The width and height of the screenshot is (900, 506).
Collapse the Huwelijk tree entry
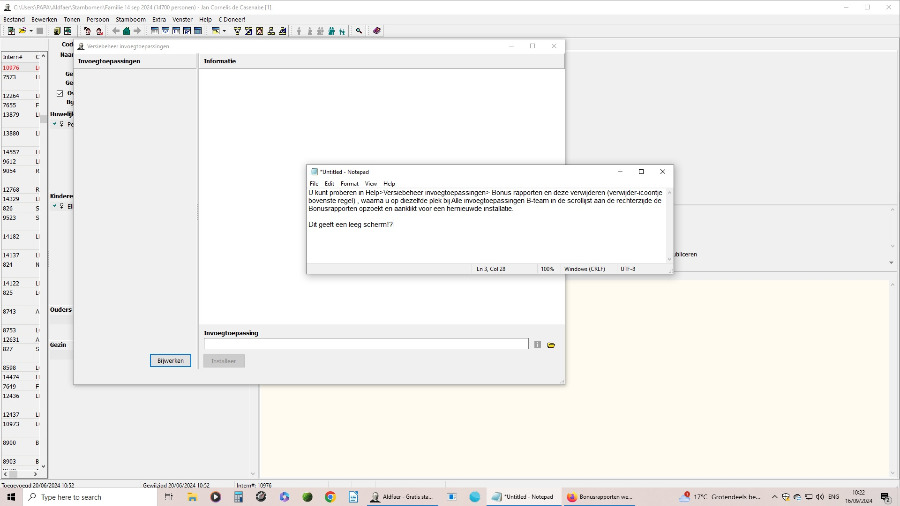(x=54, y=124)
